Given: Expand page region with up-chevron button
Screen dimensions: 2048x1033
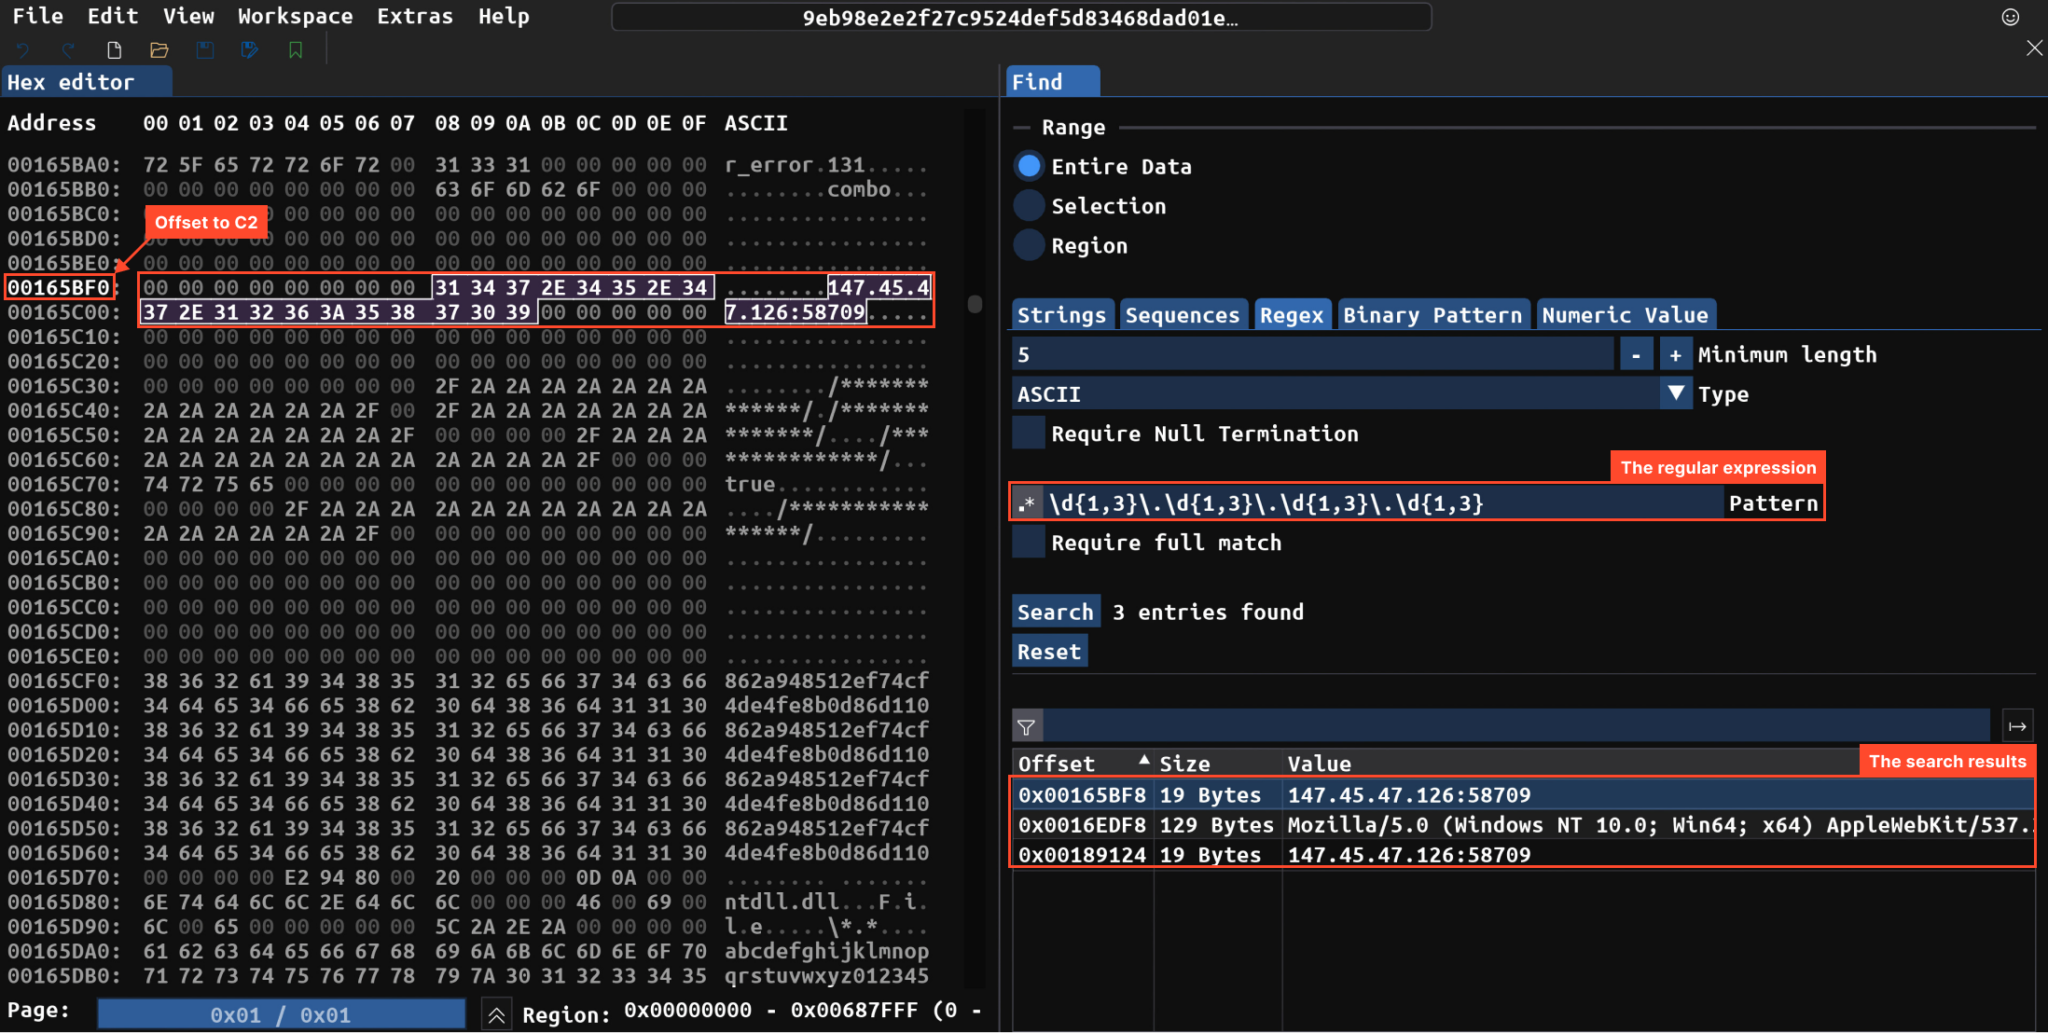Looking at the screenshot, I should pos(496,1014).
